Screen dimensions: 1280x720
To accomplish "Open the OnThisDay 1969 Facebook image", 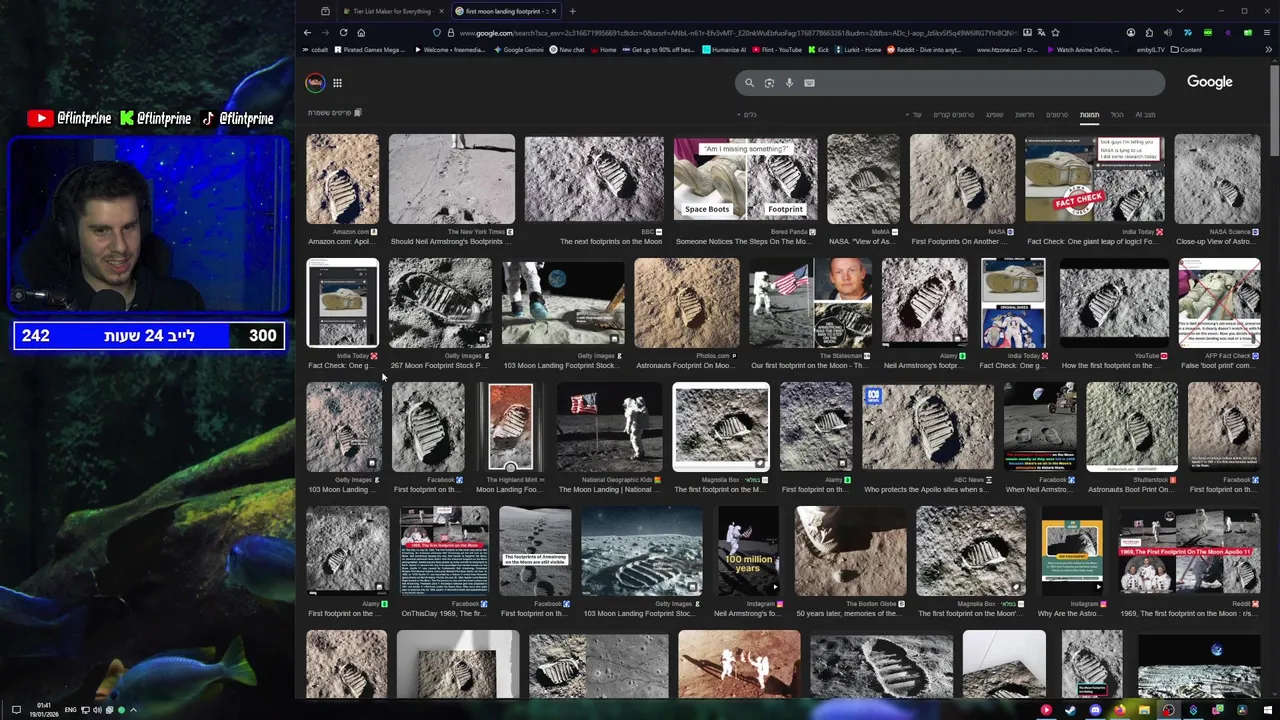I will click(444, 550).
